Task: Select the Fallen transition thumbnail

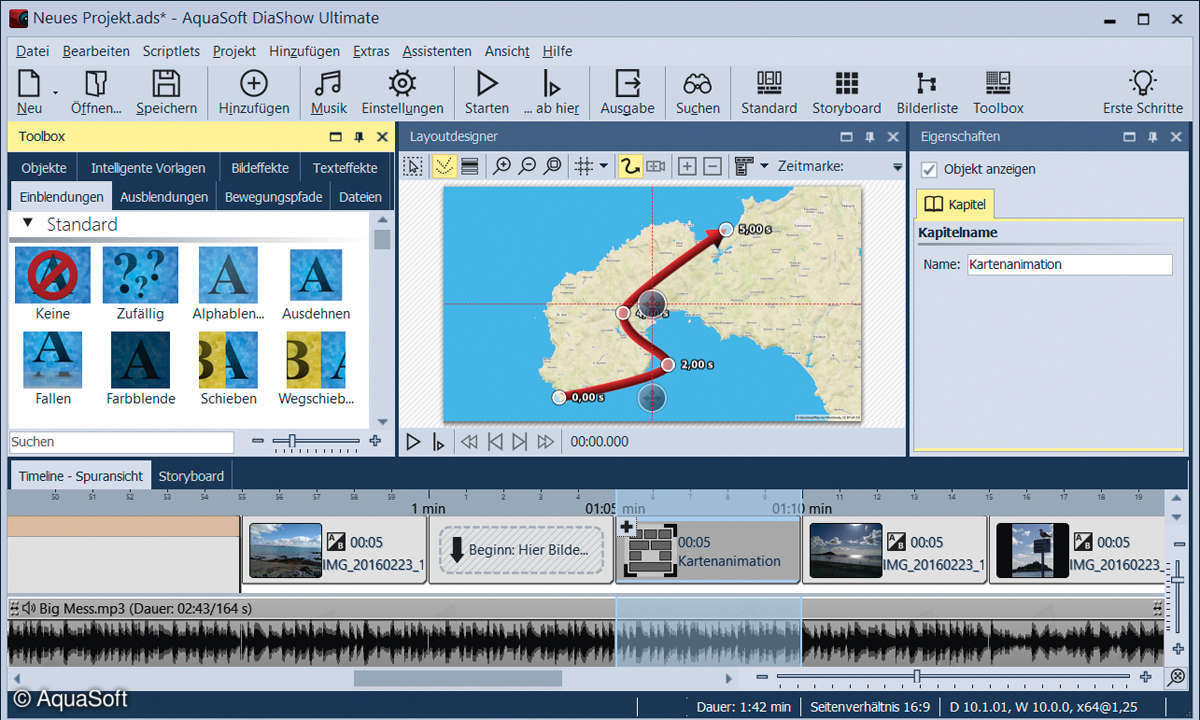Action: [x=53, y=360]
